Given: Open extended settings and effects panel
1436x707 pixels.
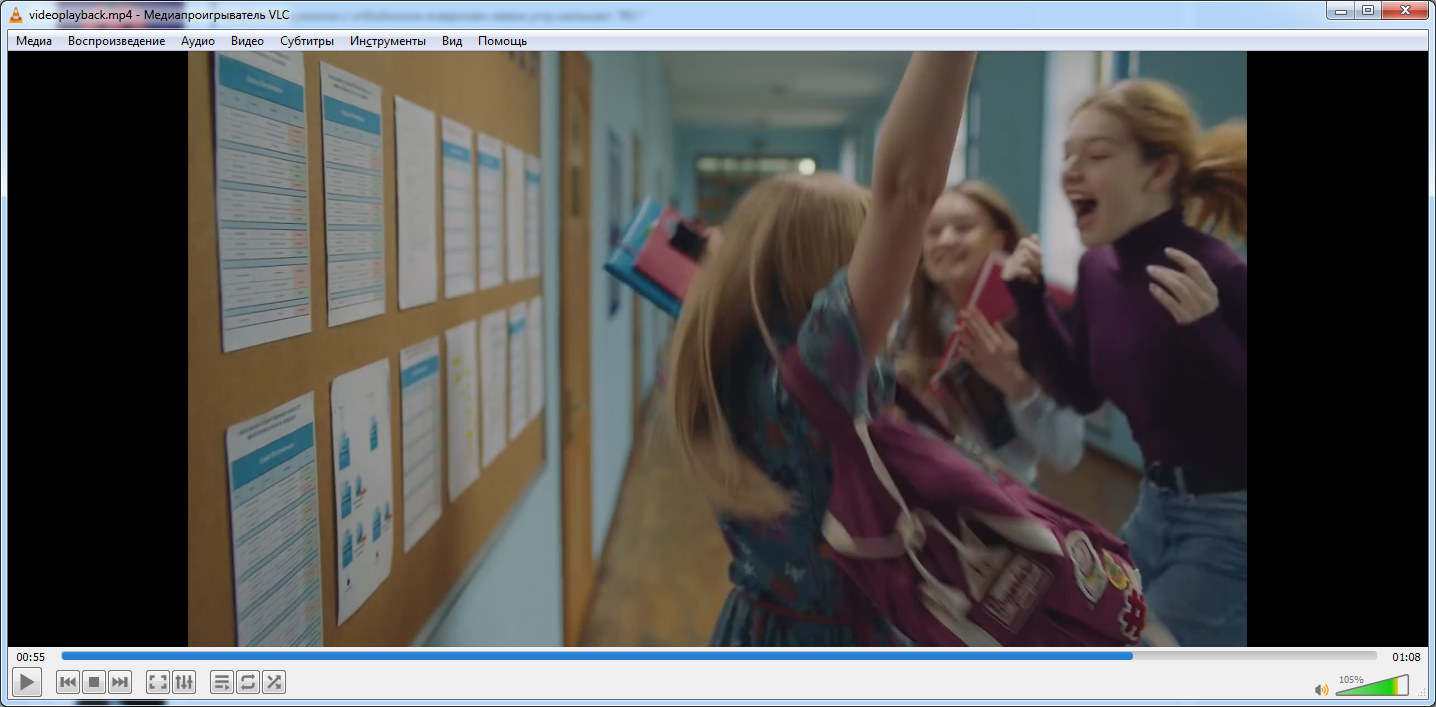Looking at the screenshot, I should tap(184, 682).
